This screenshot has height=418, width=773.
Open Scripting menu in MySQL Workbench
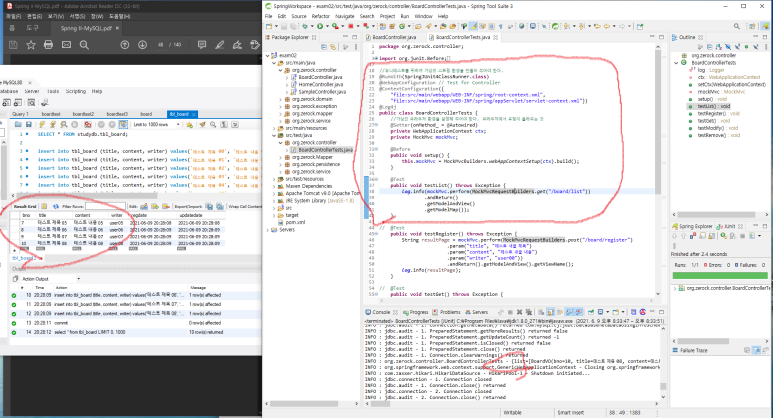pyautogui.click(x=75, y=91)
